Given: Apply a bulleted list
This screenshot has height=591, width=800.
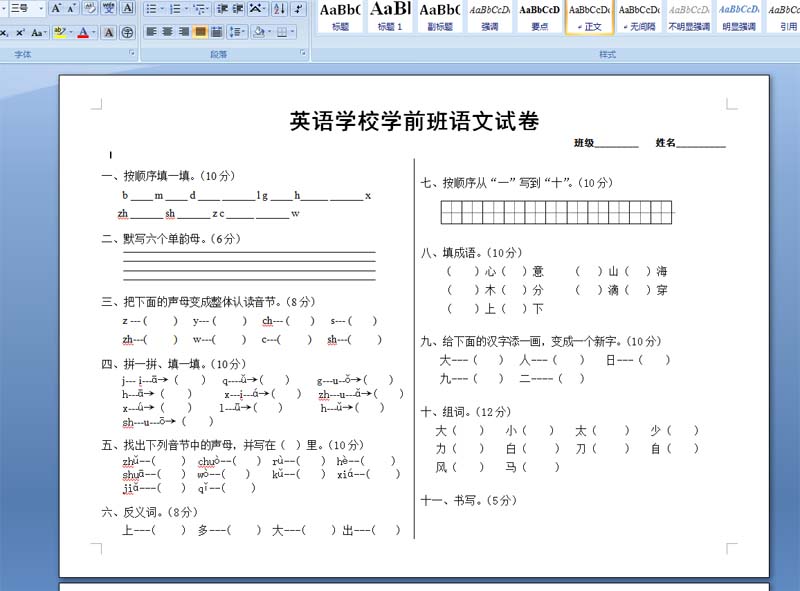Looking at the screenshot, I should (x=151, y=9).
